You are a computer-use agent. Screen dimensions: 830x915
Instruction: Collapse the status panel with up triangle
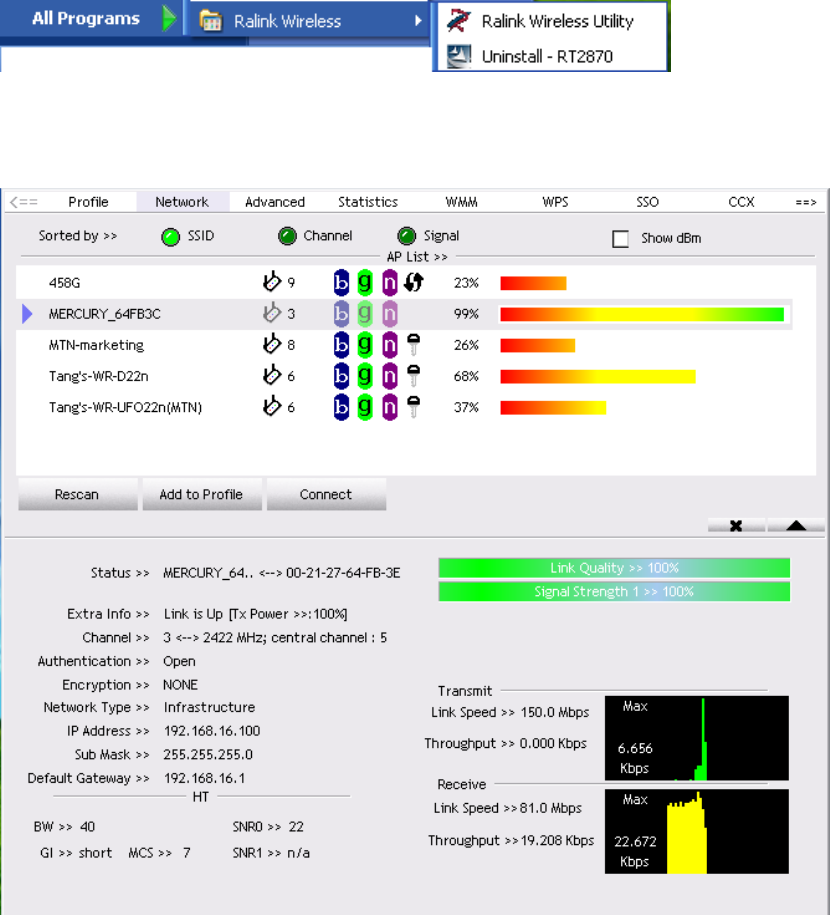(x=796, y=526)
